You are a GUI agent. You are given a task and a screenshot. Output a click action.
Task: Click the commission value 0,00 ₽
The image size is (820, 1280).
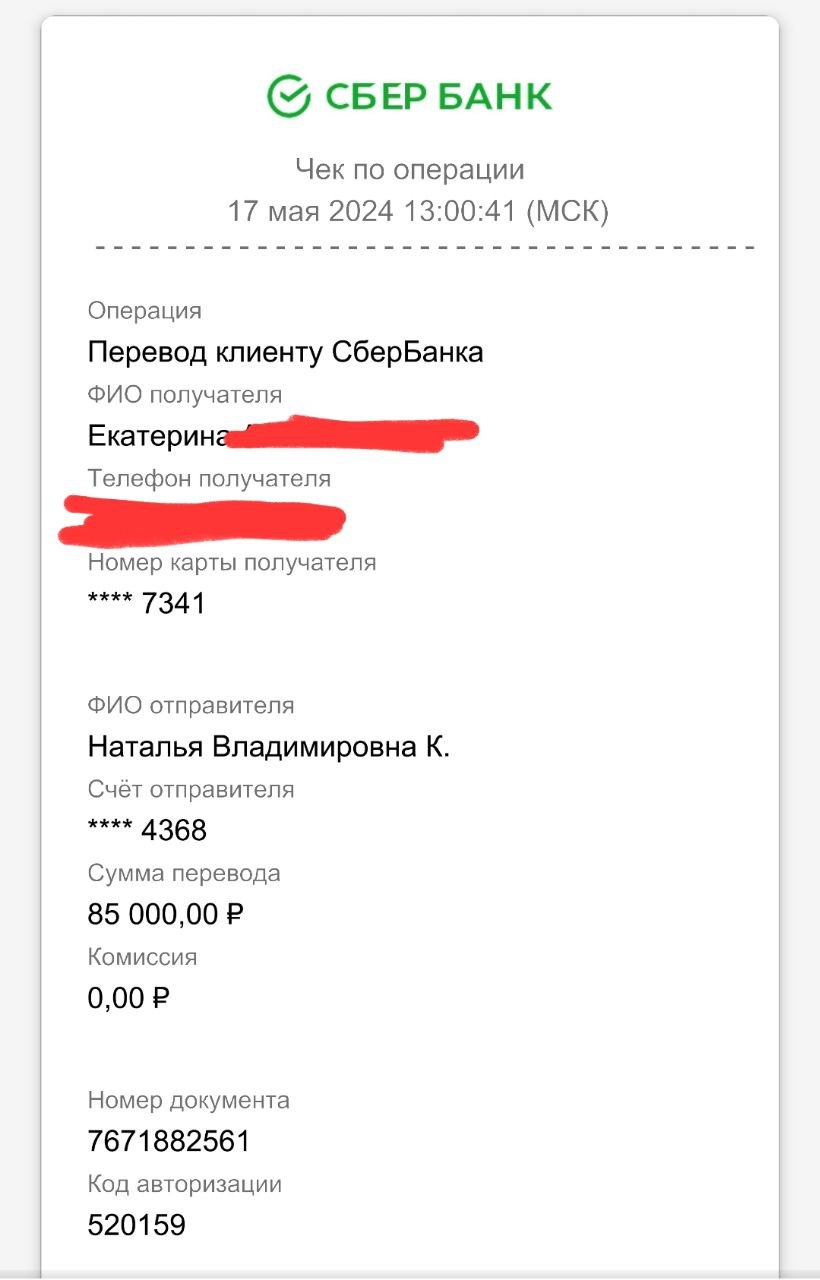[129, 997]
